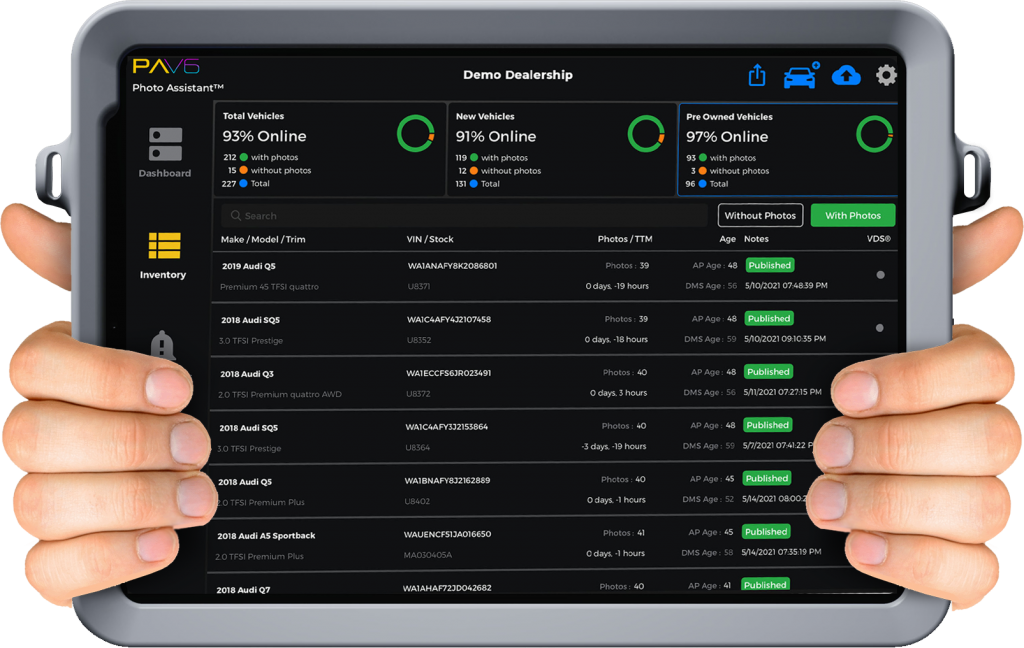The width and height of the screenshot is (1024, 648).
Task: Open the 2019 Audi Q5 row
Action: [x=555, y=276]
